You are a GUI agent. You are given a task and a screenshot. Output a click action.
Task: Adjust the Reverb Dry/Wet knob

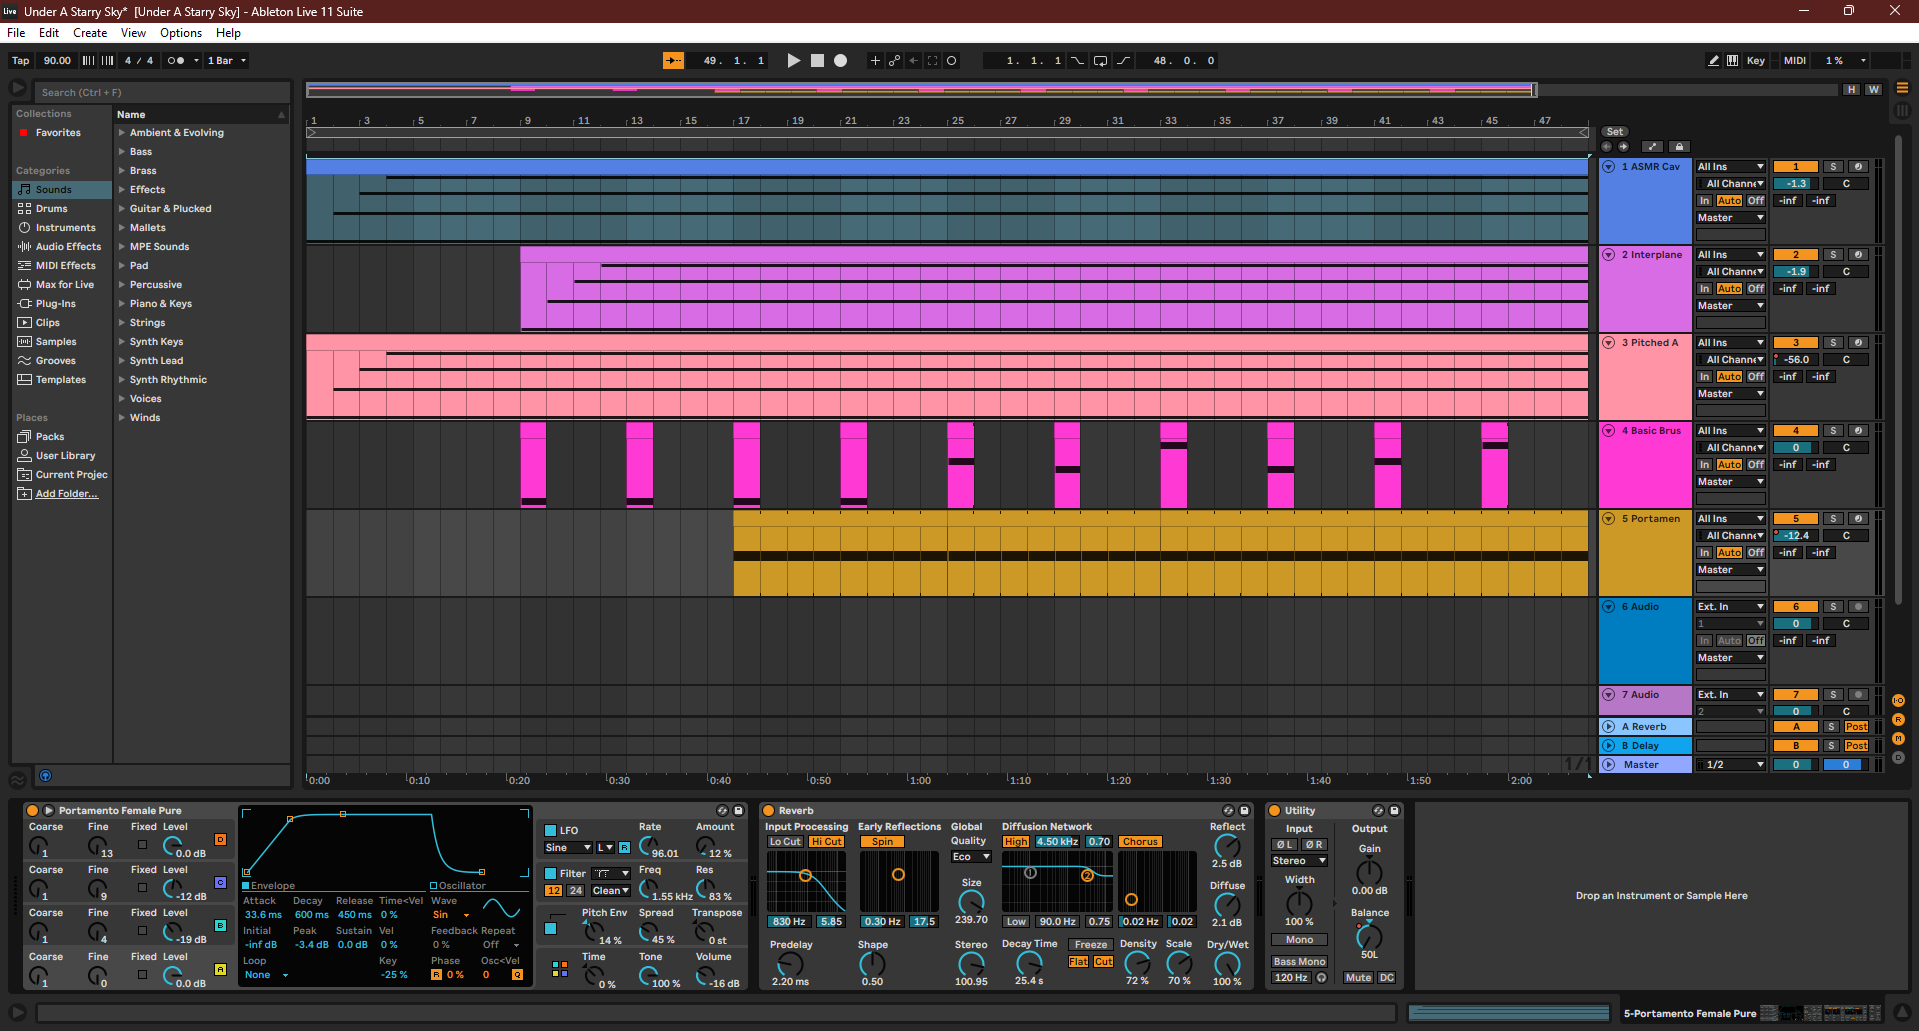pyautogui.click(x=1227, y=964)
